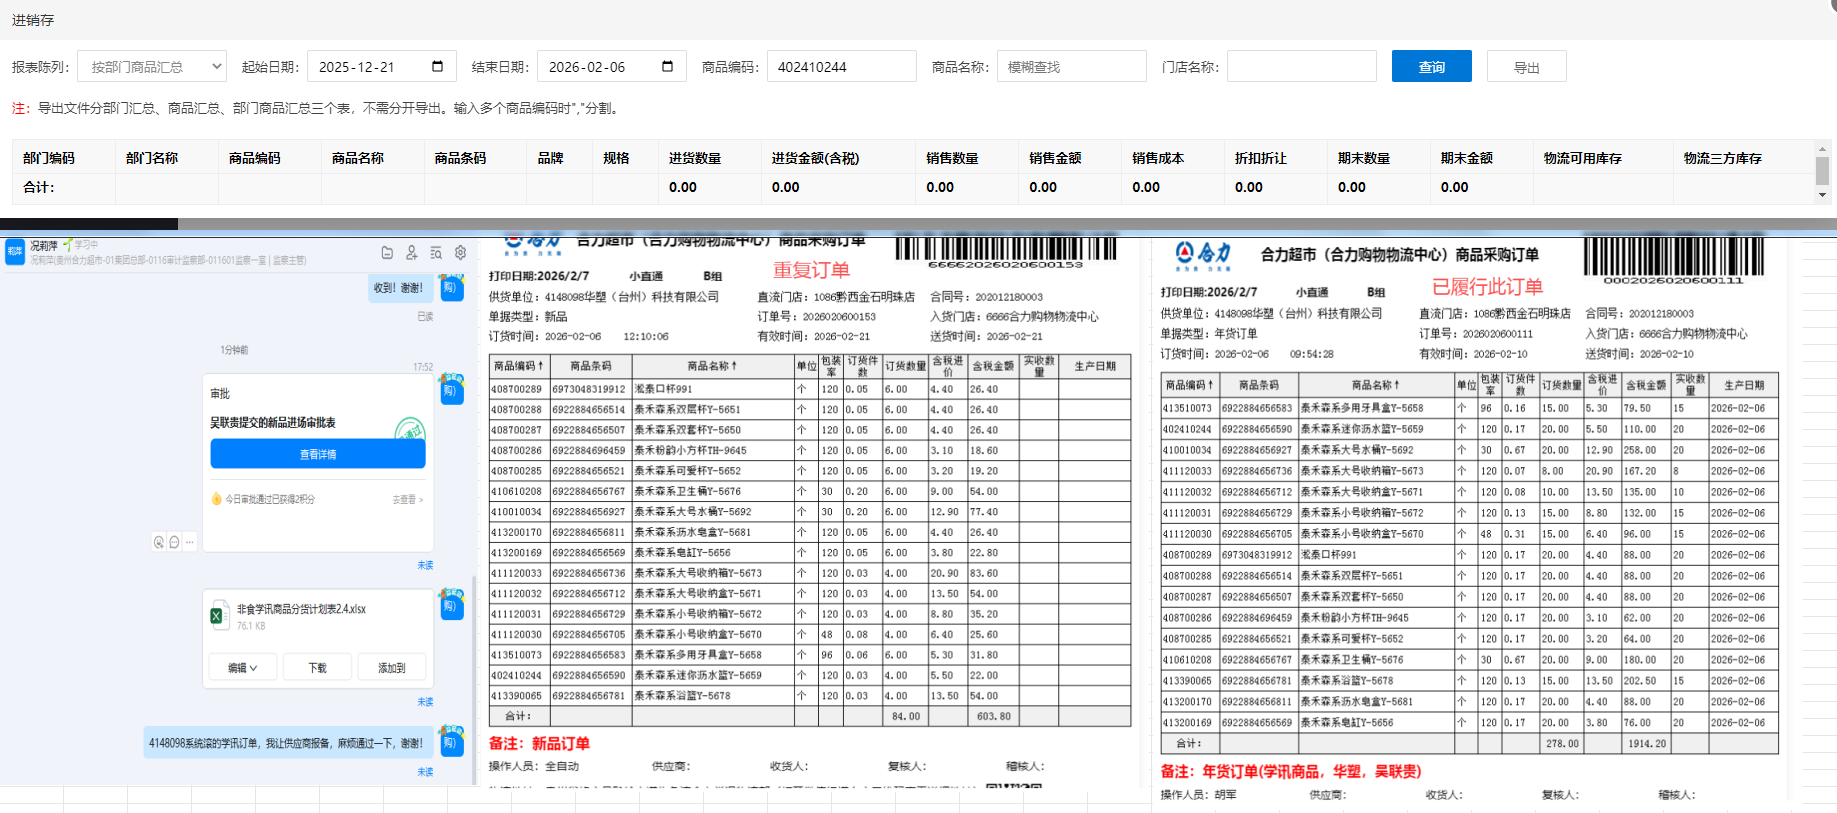Expand the 编辑 dropdown on the file card
1837x813 pixels.
242,668
